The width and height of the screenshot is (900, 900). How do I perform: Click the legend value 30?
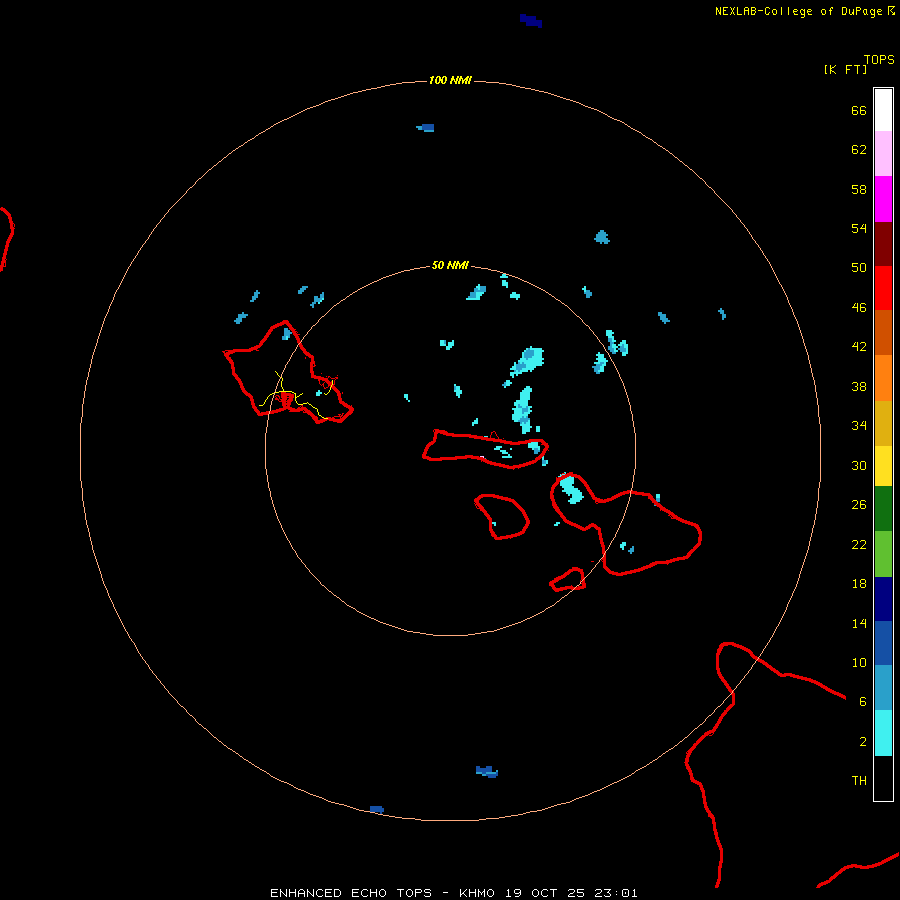(x=859, y=465)
